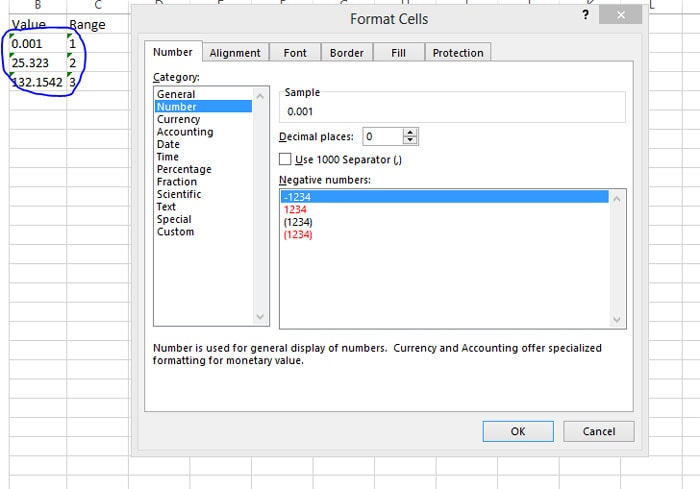The width and height of the screenshot is (700, 489).
Task: Open the Font tab
Action: 295,53
